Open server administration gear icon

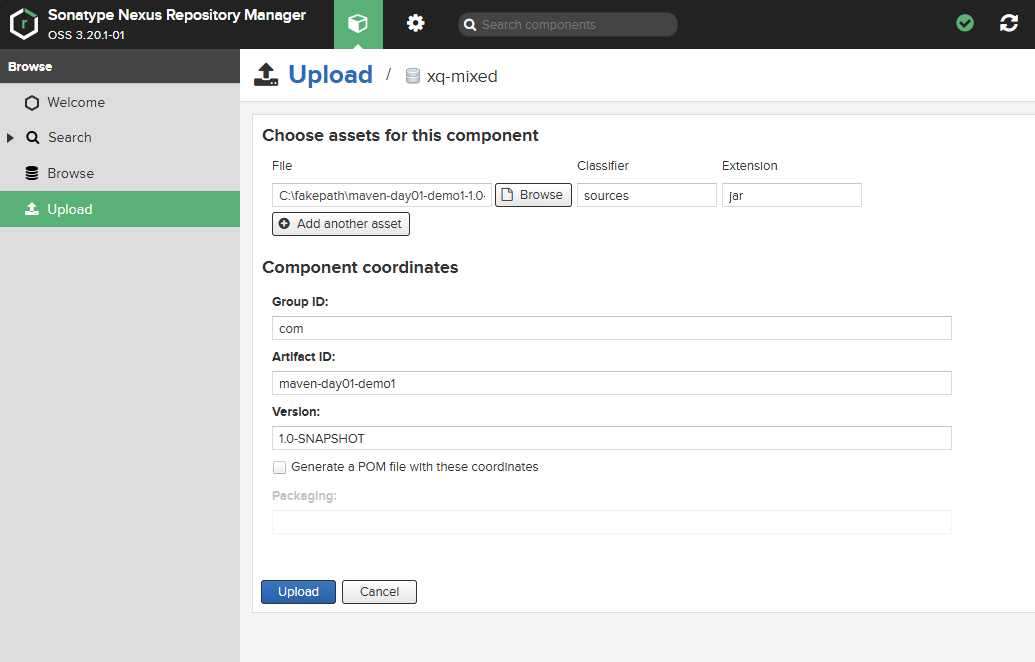click(x=415, y=24)
